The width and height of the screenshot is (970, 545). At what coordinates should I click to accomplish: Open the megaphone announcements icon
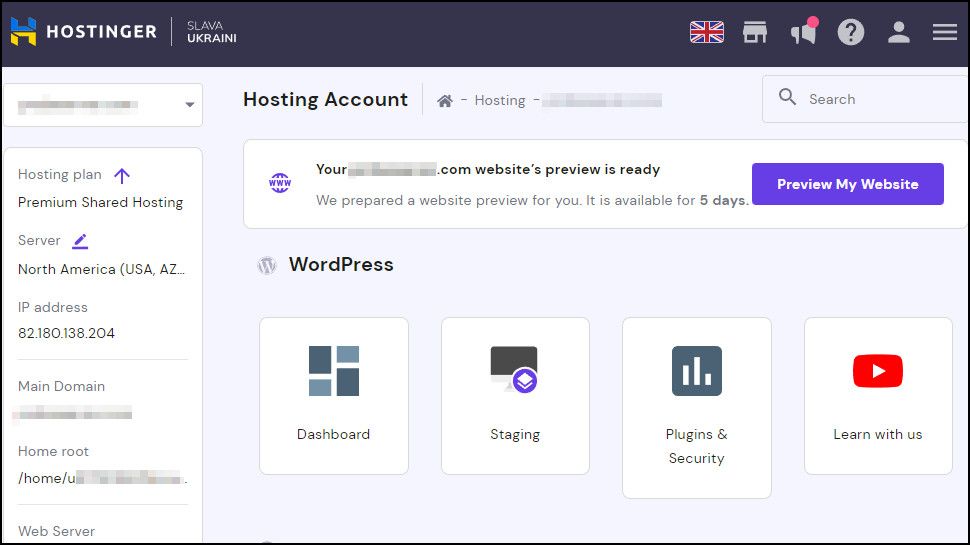[x=804, y=32]
